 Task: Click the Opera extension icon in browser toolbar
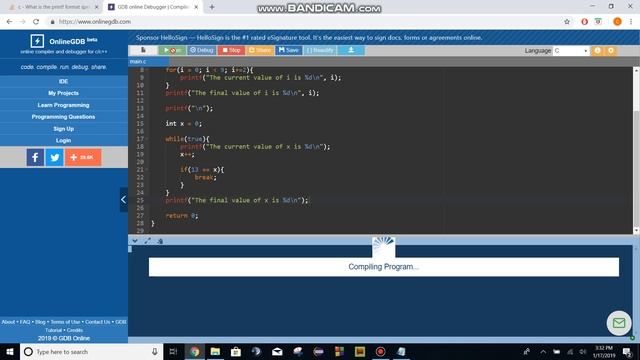click(584, 22)
